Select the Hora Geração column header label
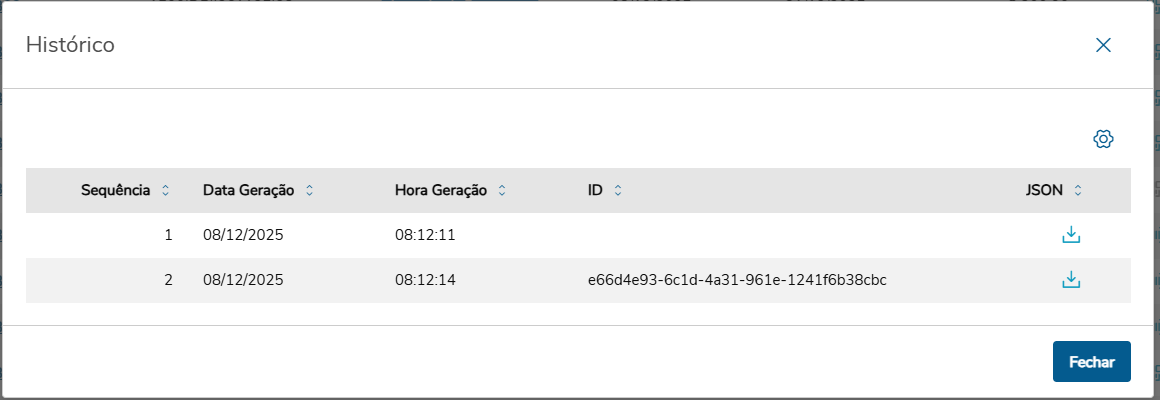The image size is (1160, 400). point(440,190)
